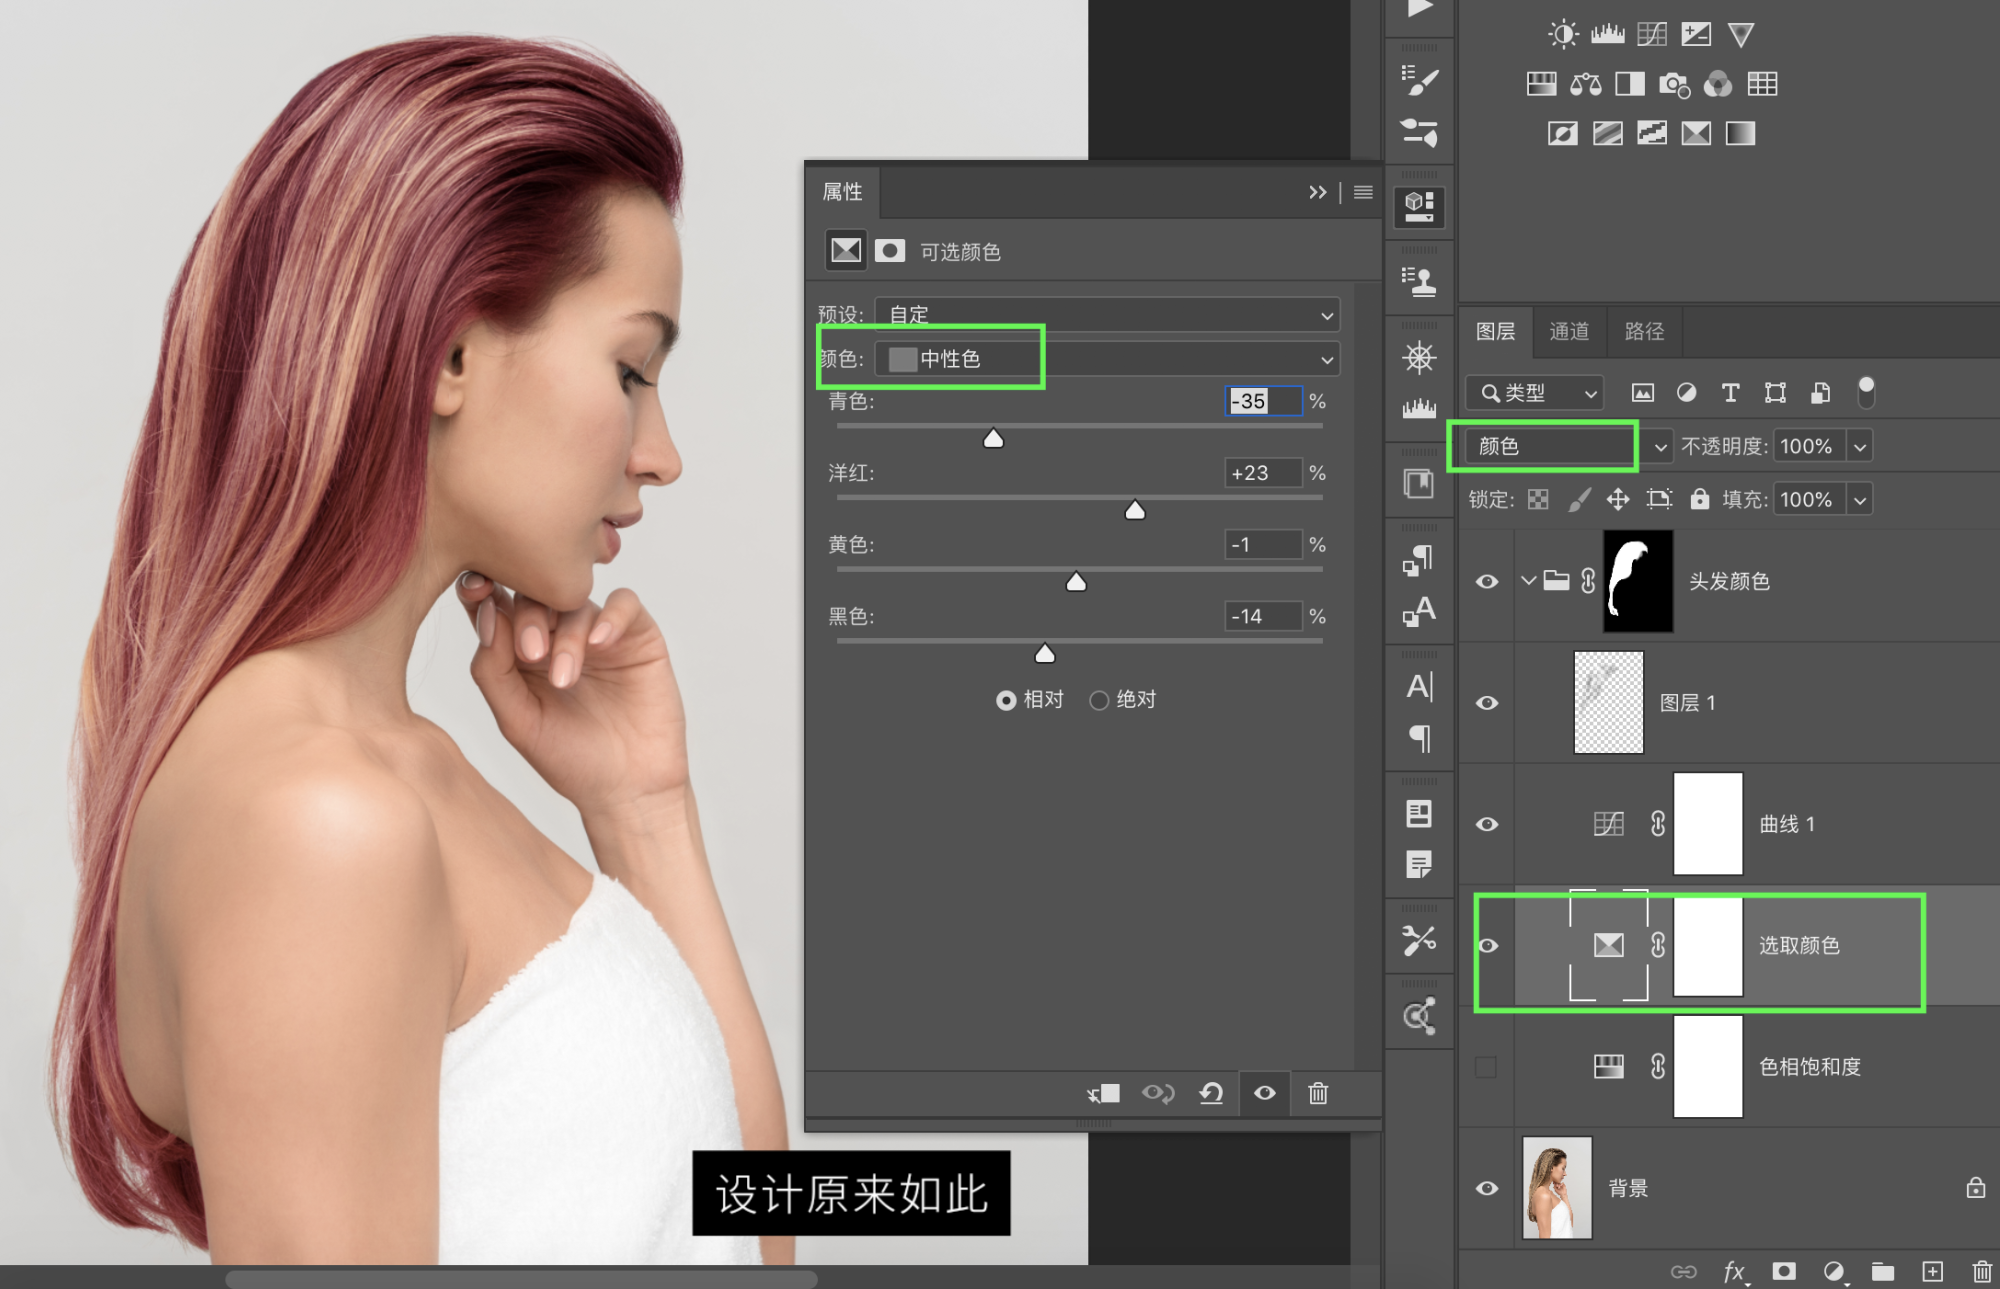Click the fx layer style icon

pyautogui.click(x=1735, y=1271)
